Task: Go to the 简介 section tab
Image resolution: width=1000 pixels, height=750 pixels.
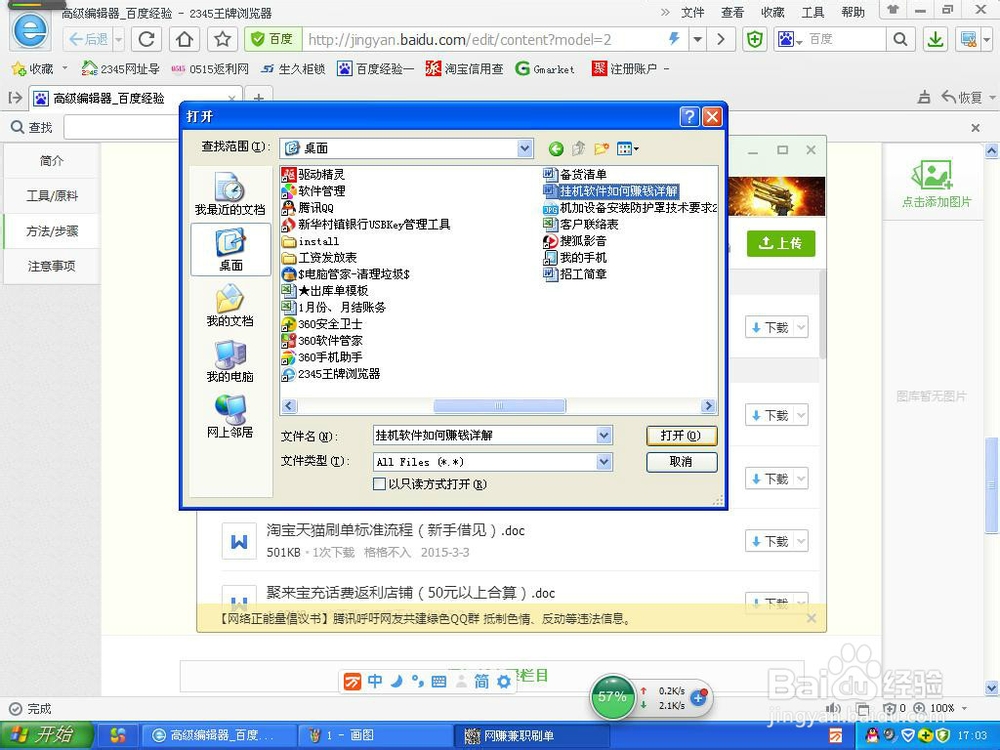Action: (x=52, y=161)
